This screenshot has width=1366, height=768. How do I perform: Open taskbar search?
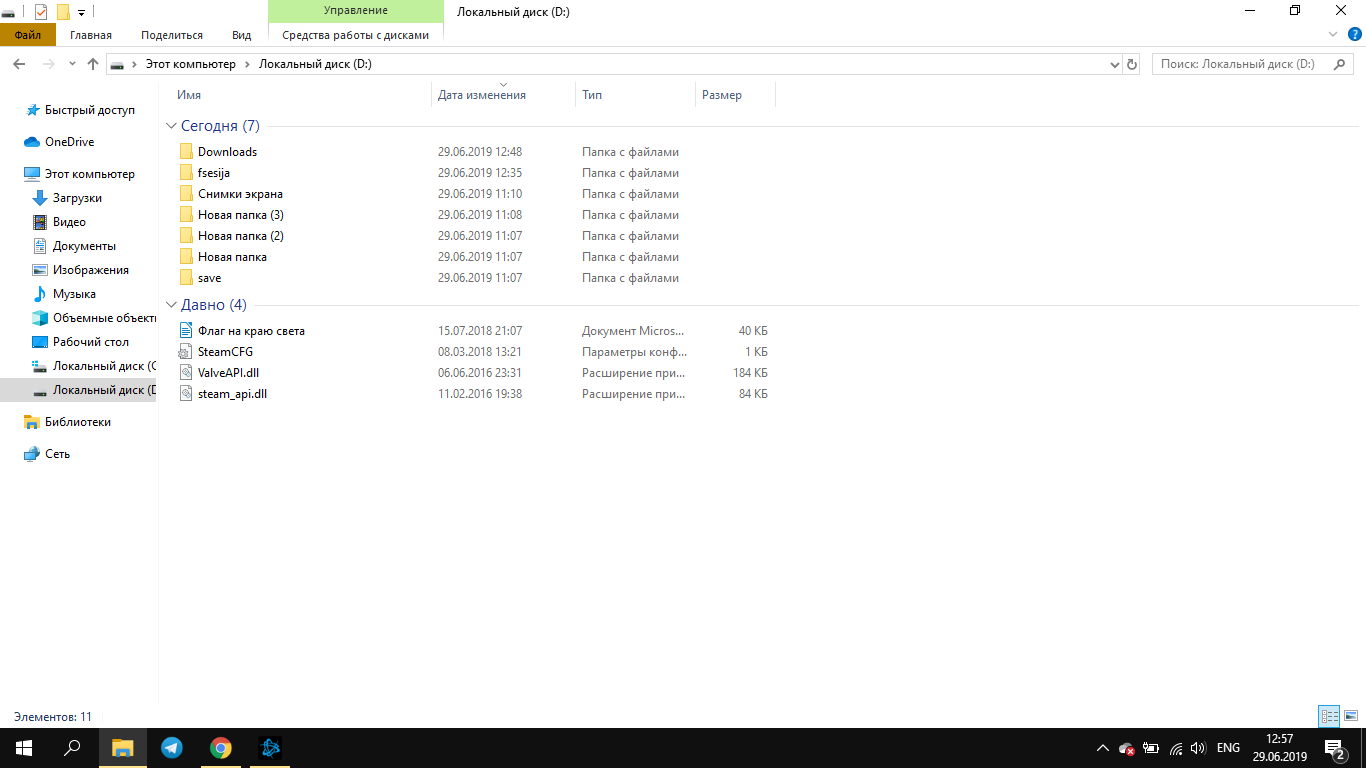click(x=72, y=747)
